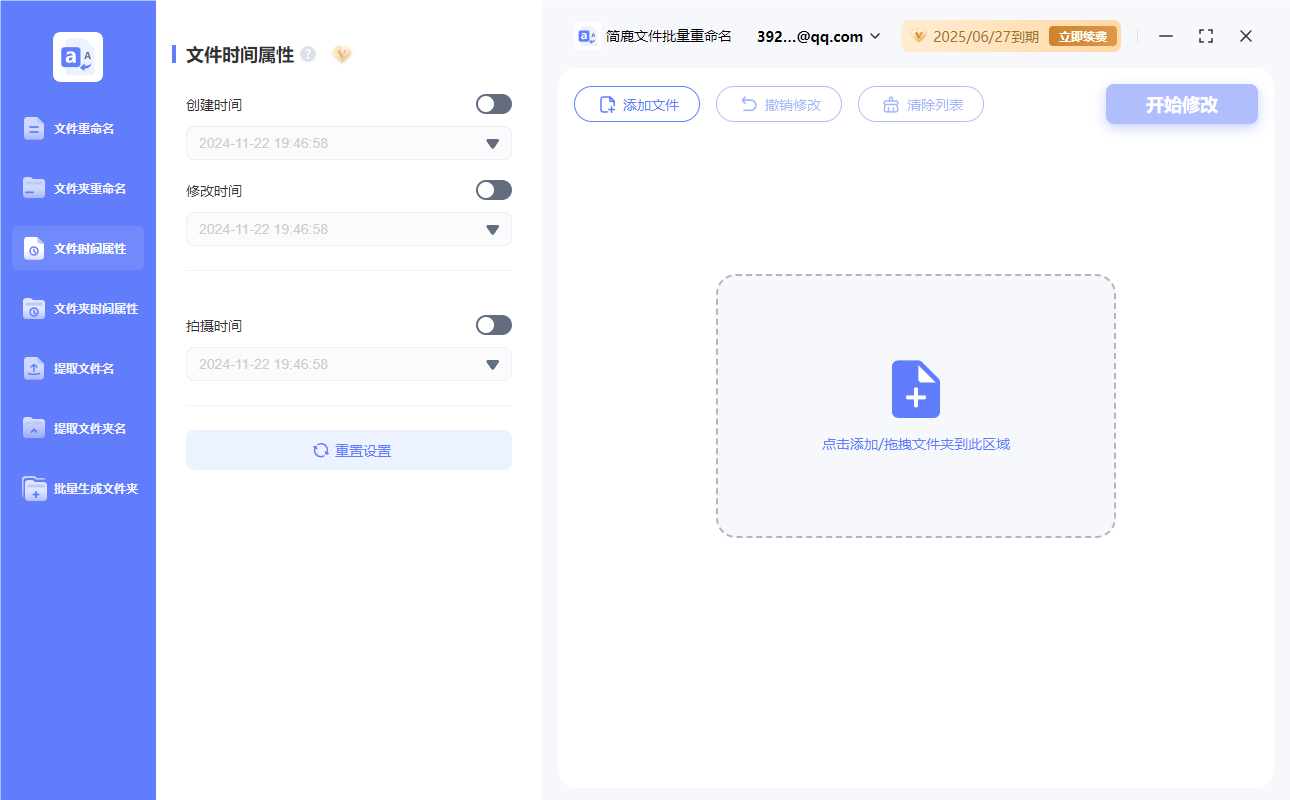Screen dimensions: 1290x800
Task: Open the 批量生成文件夹 tool
Action: 77,488
